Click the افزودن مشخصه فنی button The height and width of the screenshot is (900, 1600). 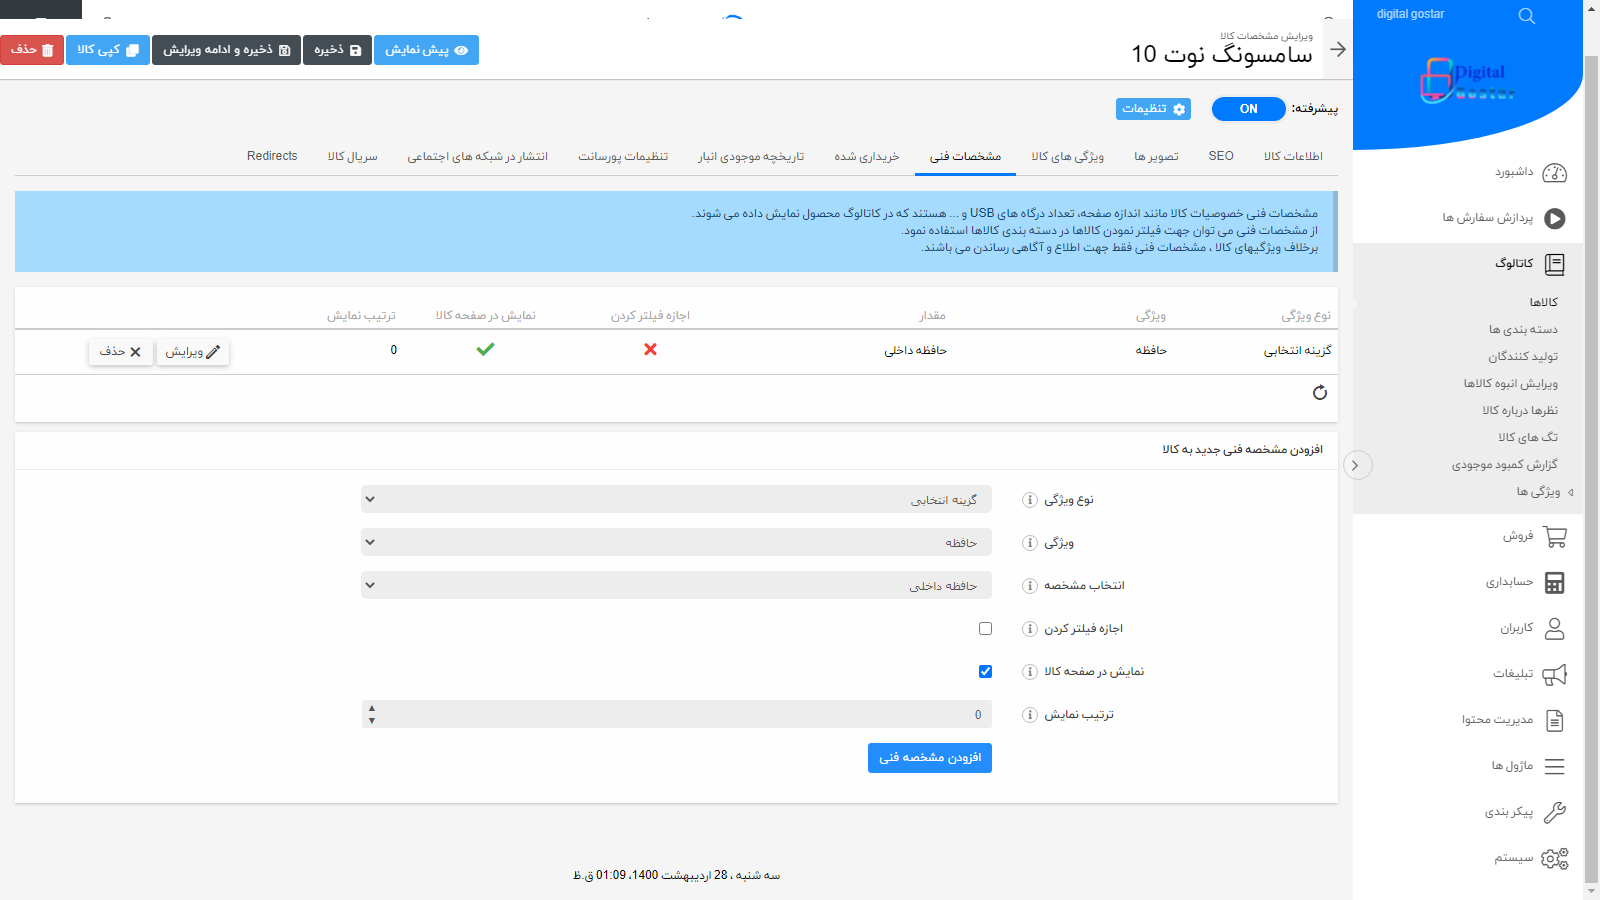click(929, 758)
